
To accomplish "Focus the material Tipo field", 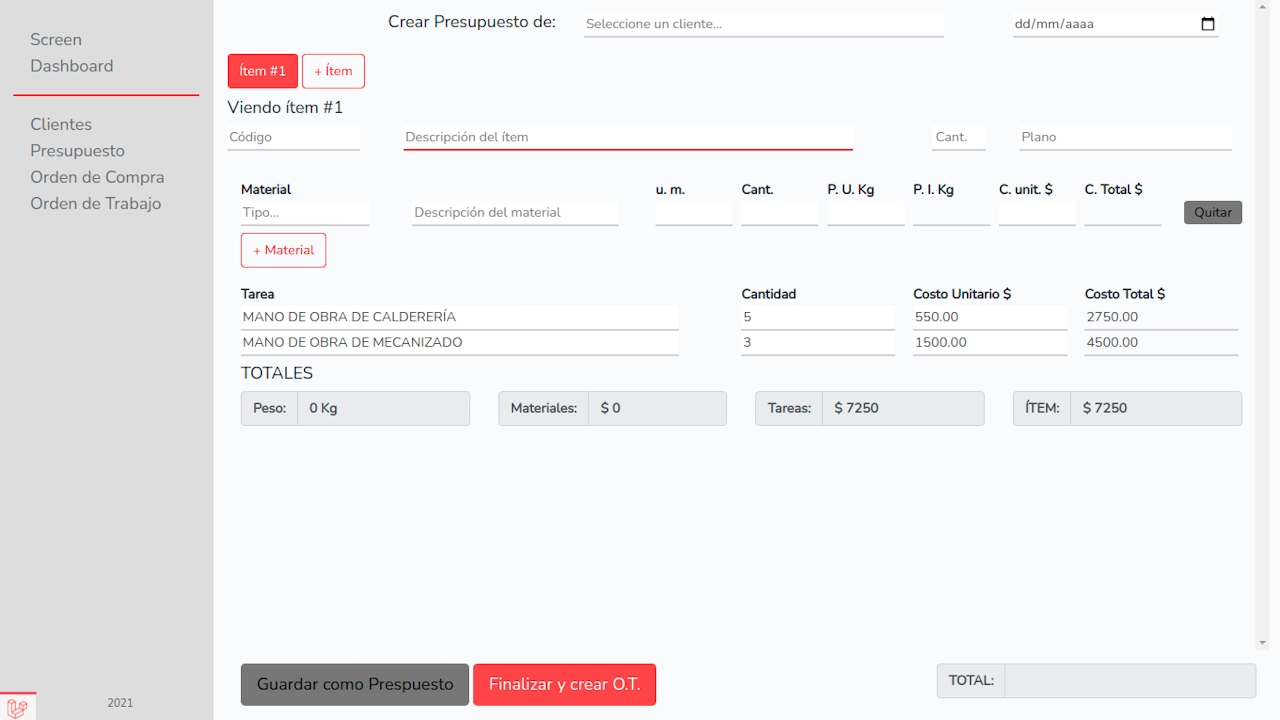I will click(x=305, y=213).
